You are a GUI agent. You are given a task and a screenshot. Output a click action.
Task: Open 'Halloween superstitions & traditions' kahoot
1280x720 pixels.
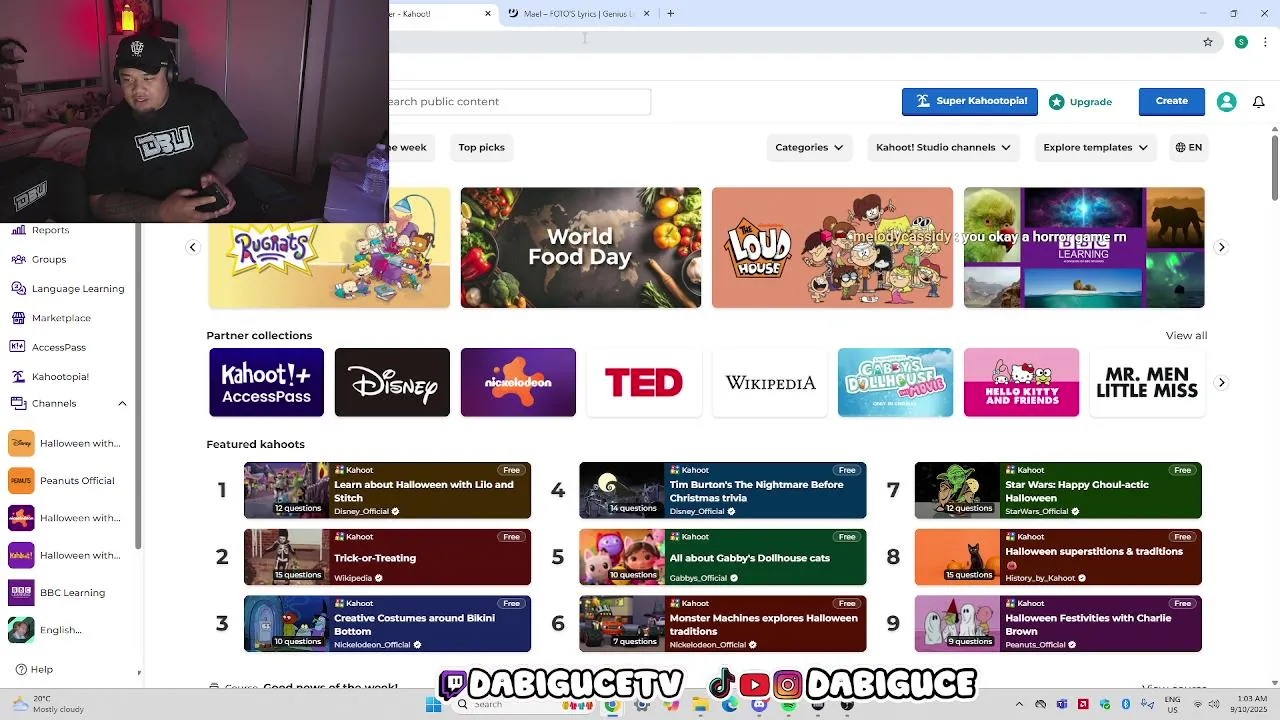[1058, 557]
